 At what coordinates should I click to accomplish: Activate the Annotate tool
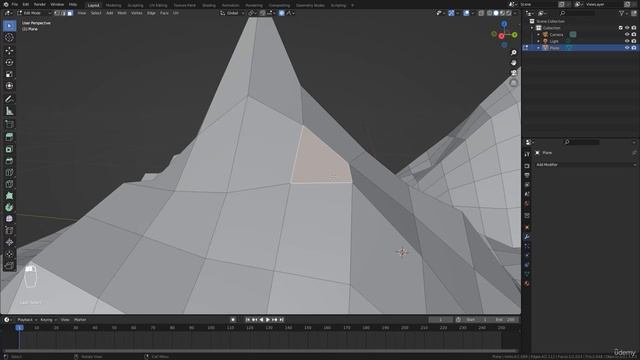click(x=9, y=99)
